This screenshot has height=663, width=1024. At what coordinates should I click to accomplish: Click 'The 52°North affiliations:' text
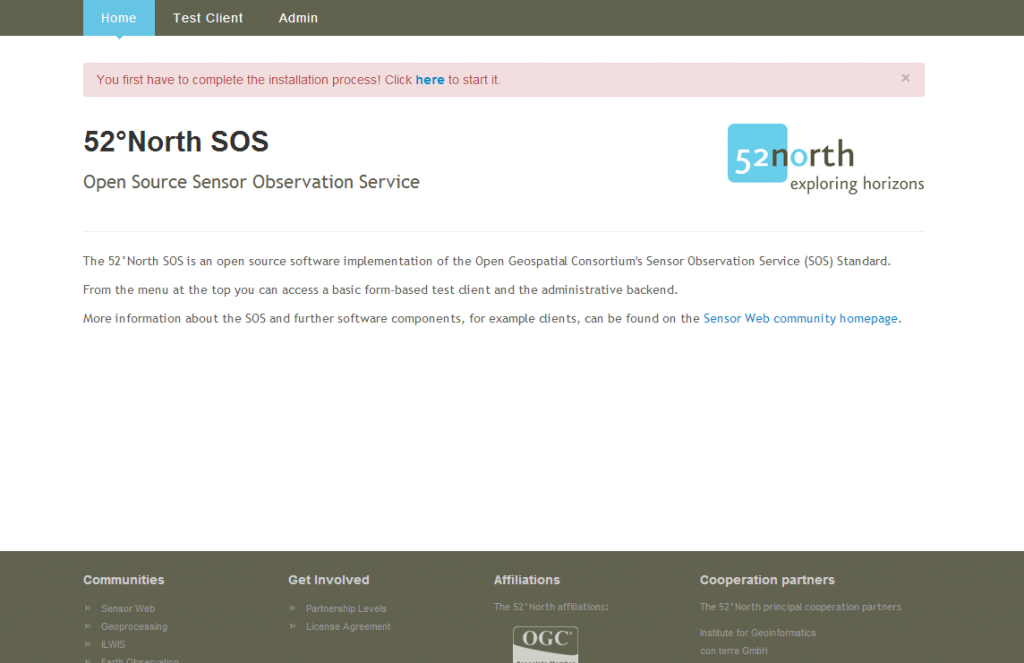(x=551, y=607)
